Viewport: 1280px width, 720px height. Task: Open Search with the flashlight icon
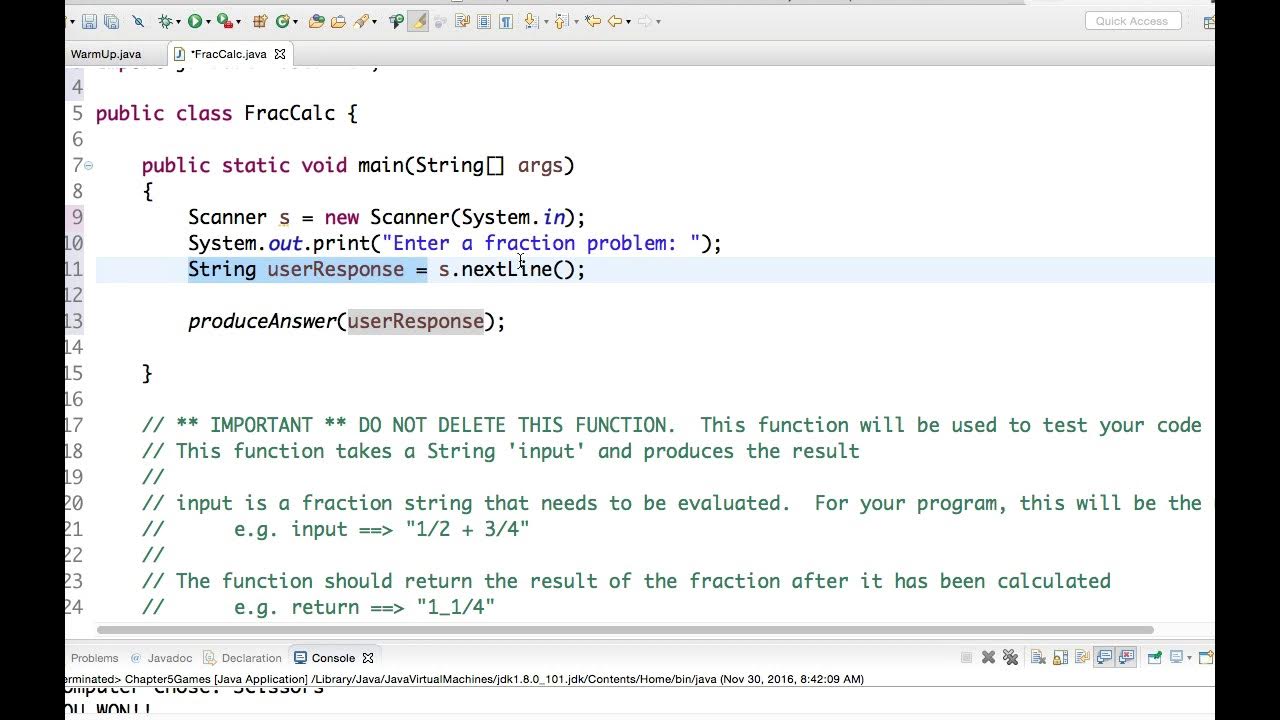click(x=360, y=21)
